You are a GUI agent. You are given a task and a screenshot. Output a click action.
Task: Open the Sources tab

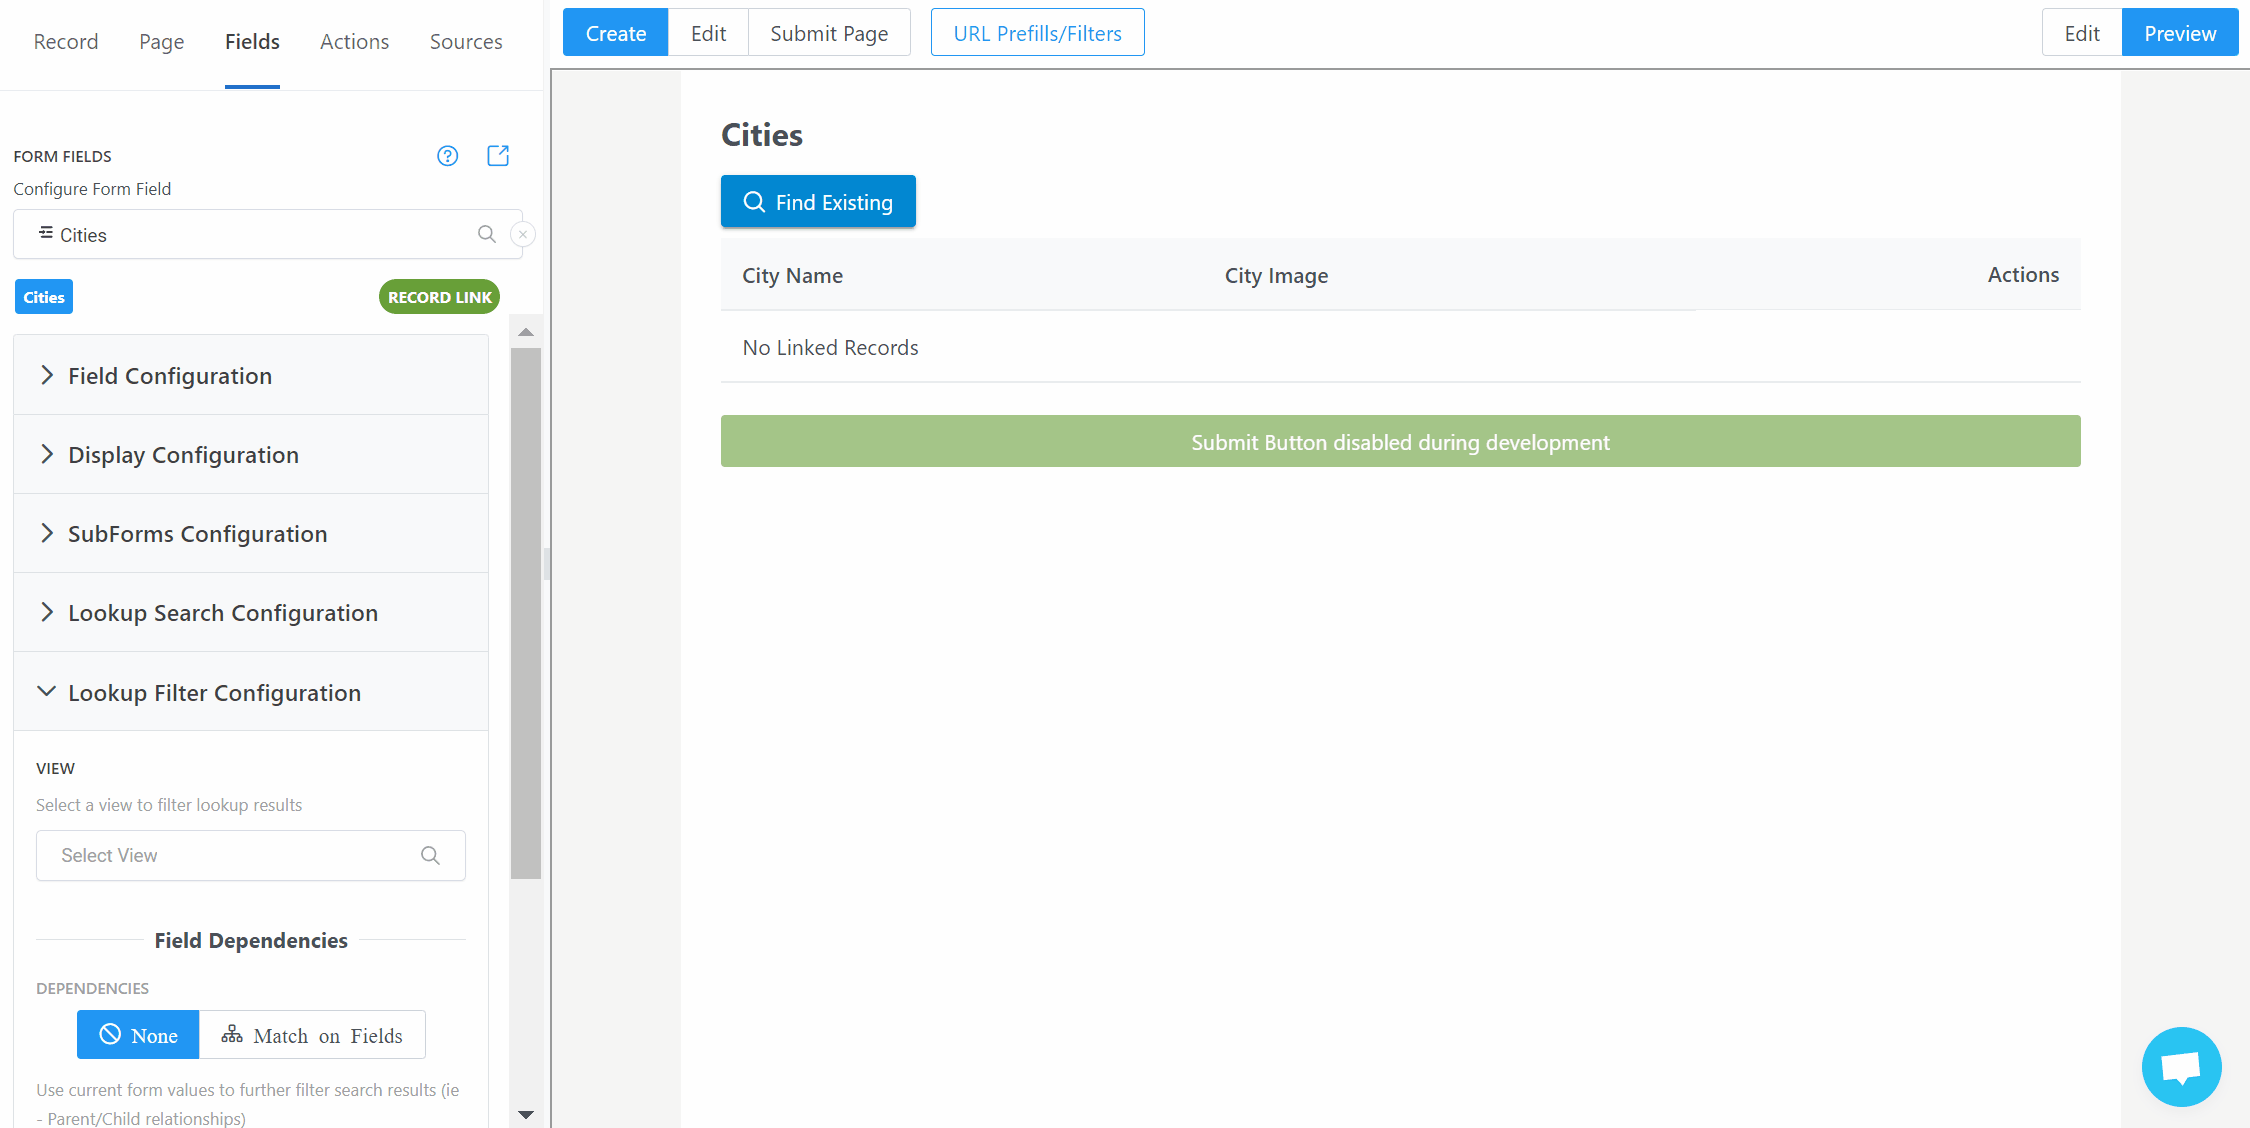click(466, 42)
